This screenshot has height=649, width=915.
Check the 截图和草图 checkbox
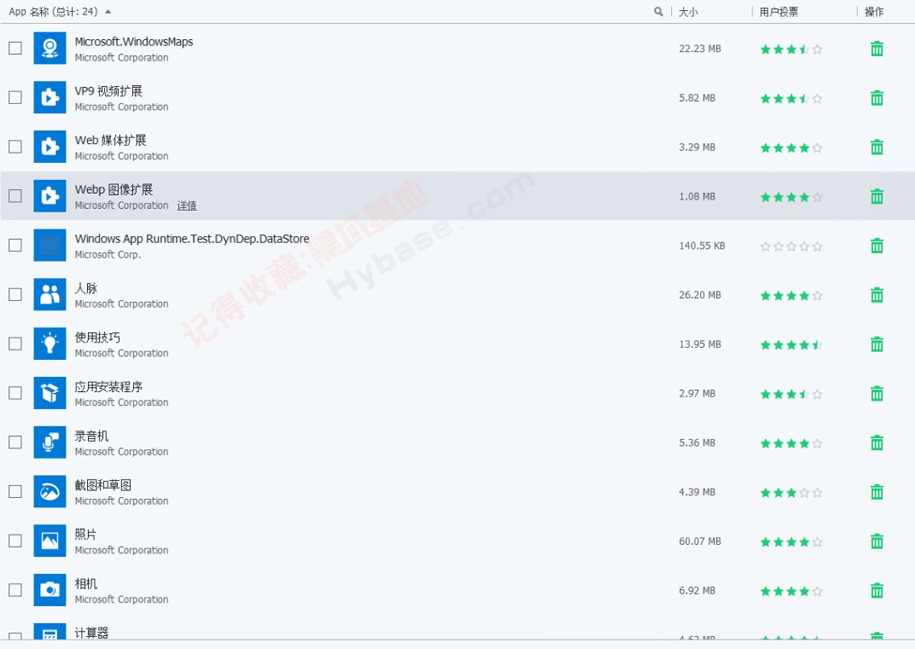point(15,491)
